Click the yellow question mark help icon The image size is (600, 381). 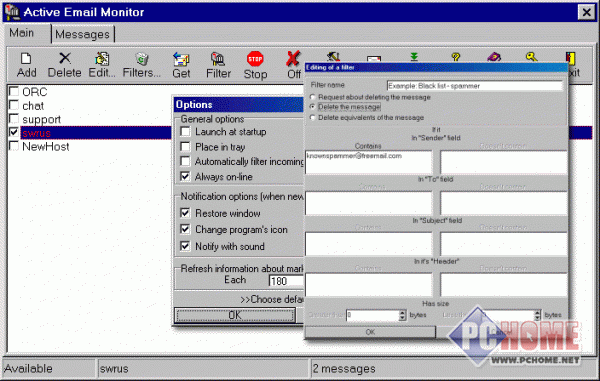tap(455, 57)
